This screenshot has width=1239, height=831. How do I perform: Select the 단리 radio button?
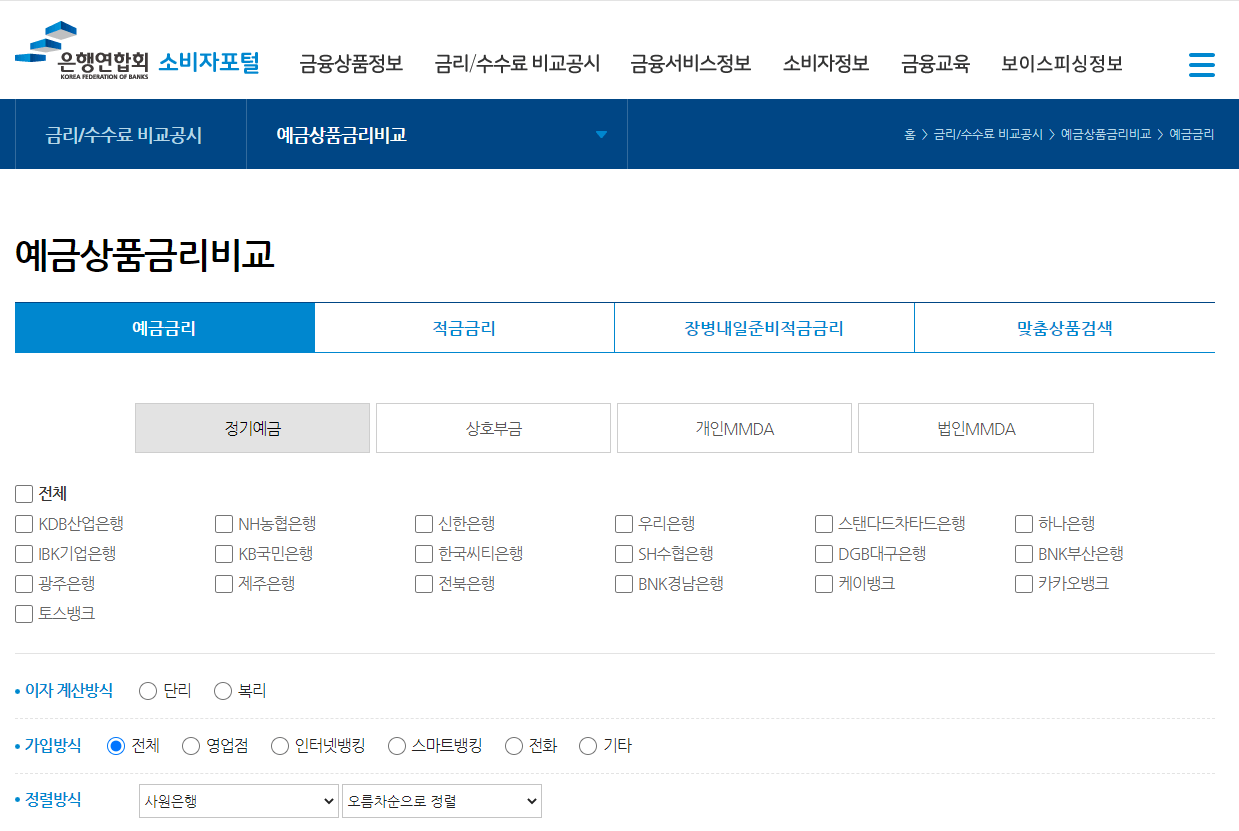148,690
